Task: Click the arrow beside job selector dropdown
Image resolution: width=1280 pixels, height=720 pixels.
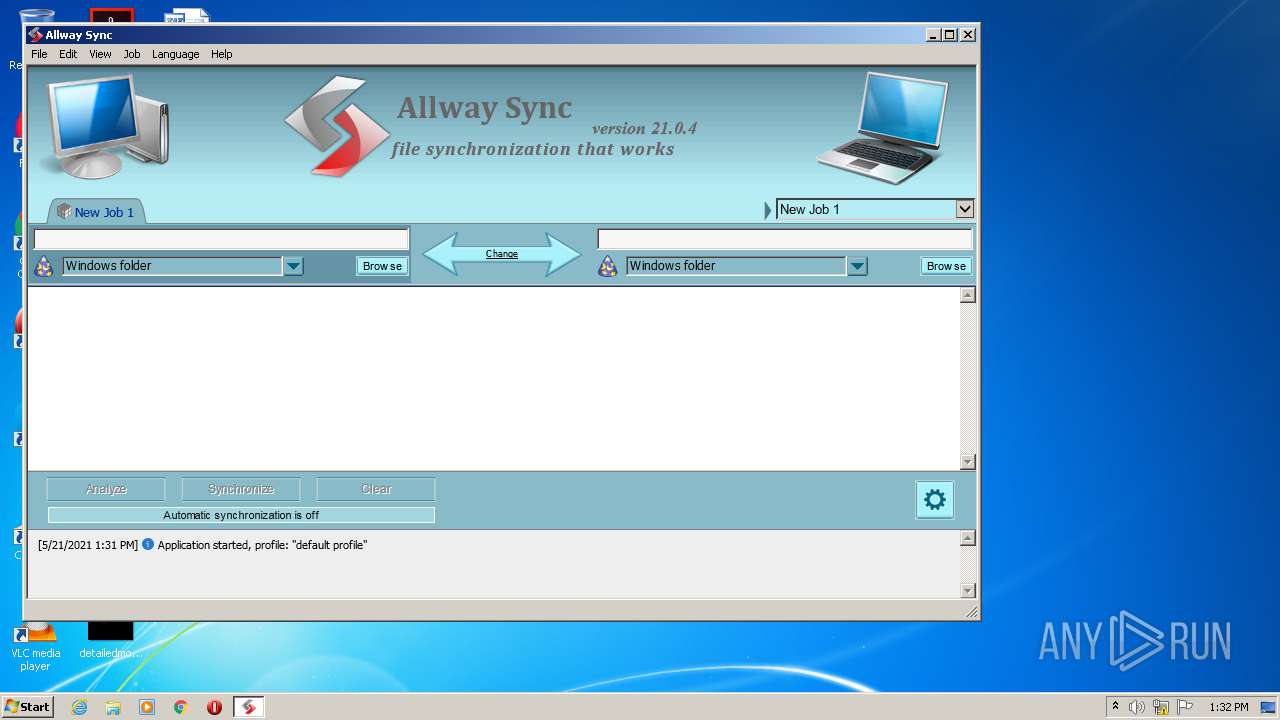Action: coord(768,209)
